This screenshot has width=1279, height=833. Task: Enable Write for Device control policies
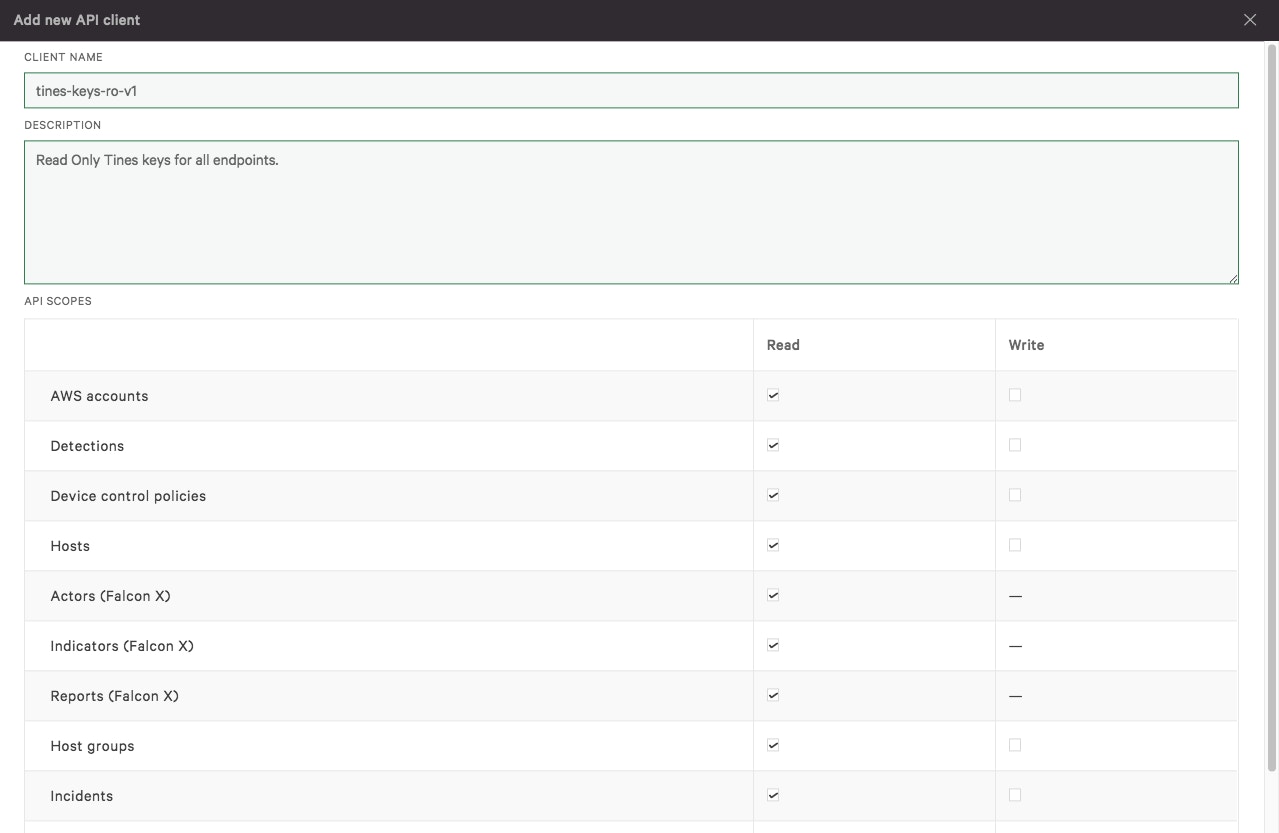point(1015,495)
